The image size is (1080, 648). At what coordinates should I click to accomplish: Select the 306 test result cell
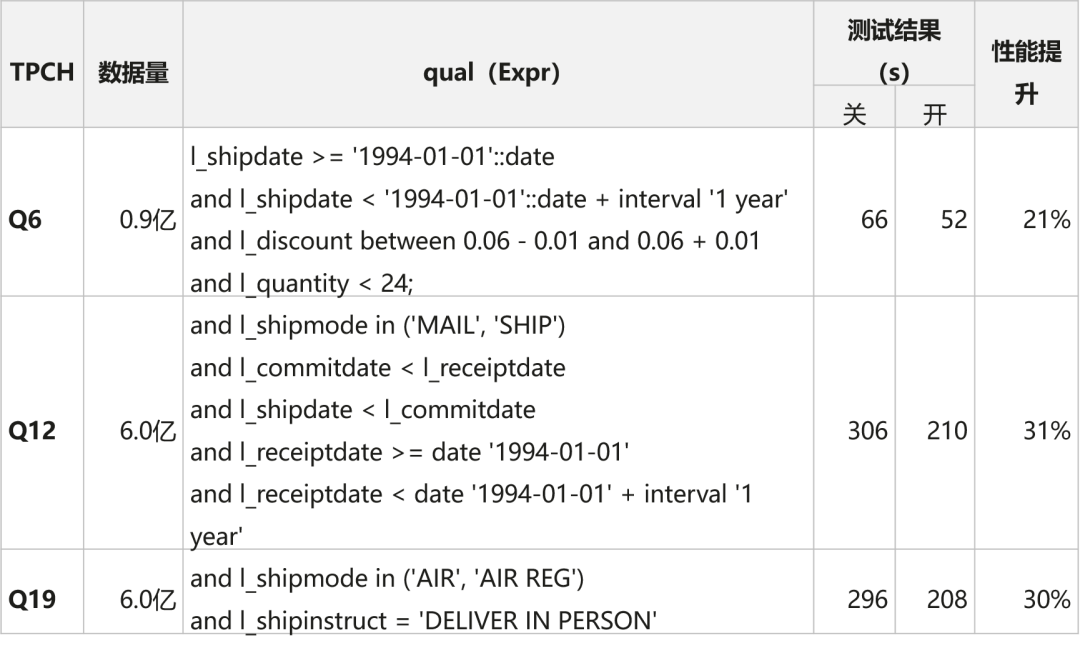pyautogui.click(x=867, y=431)
